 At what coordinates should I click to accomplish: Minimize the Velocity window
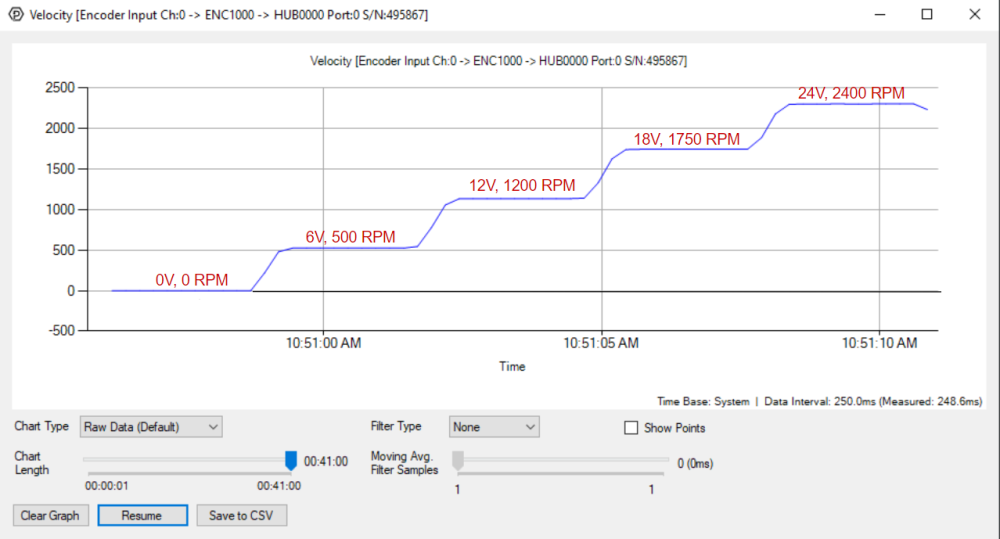pyautogui.click(x=880, y=15)
